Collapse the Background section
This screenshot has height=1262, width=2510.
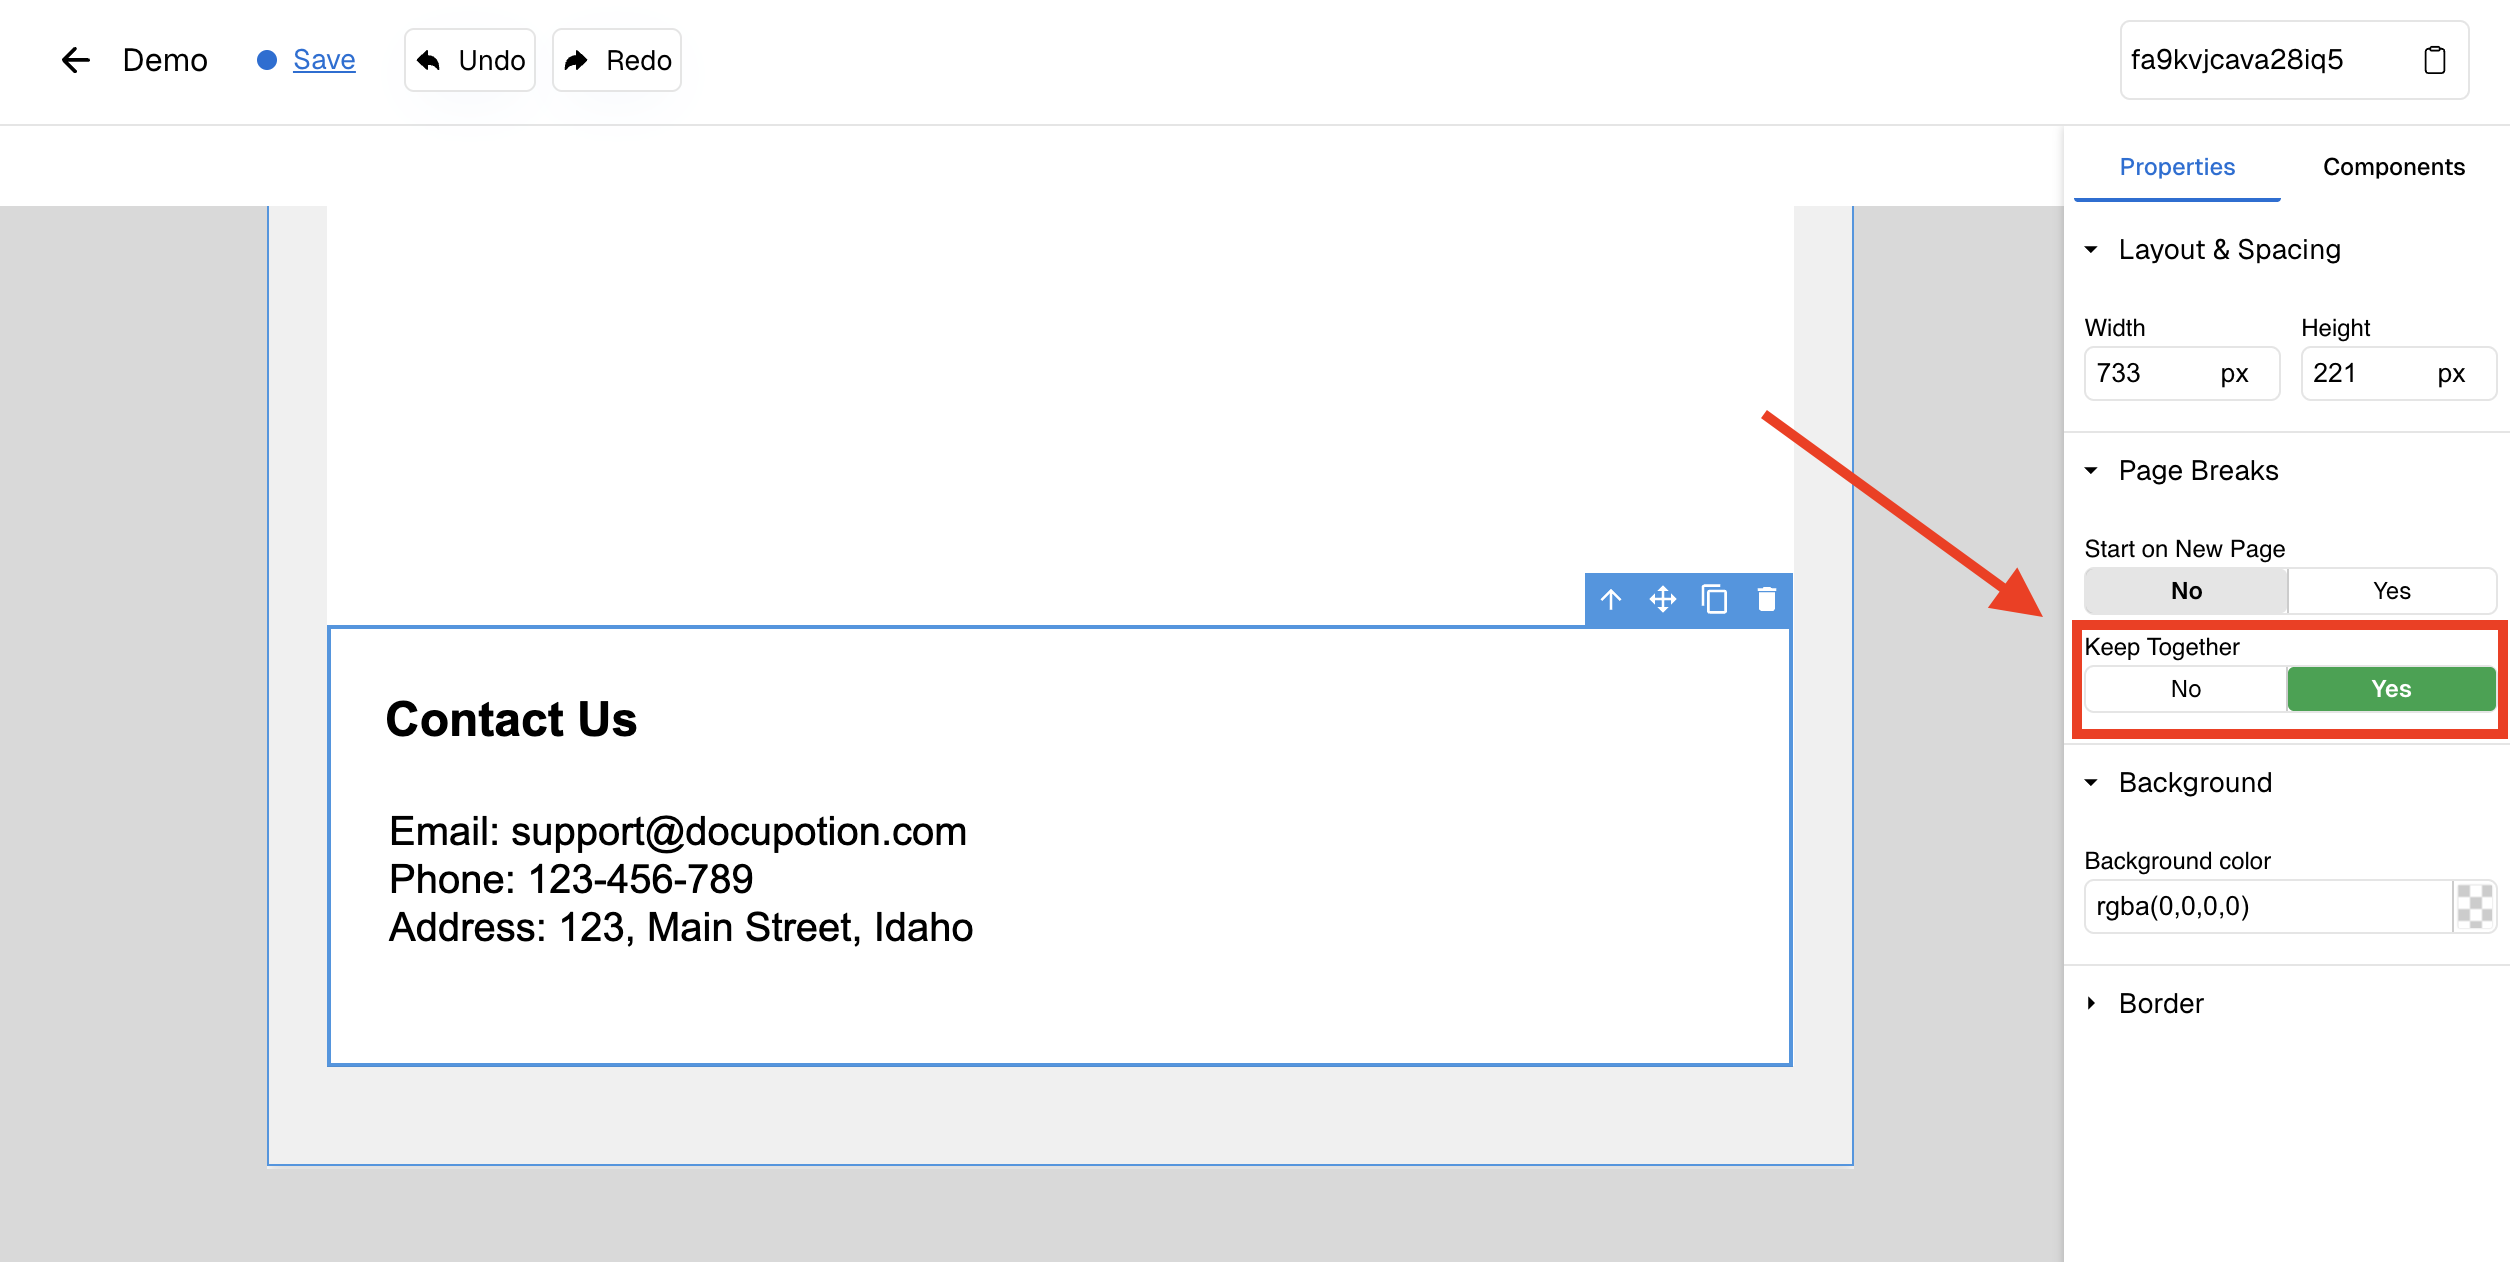point(2092,783)
